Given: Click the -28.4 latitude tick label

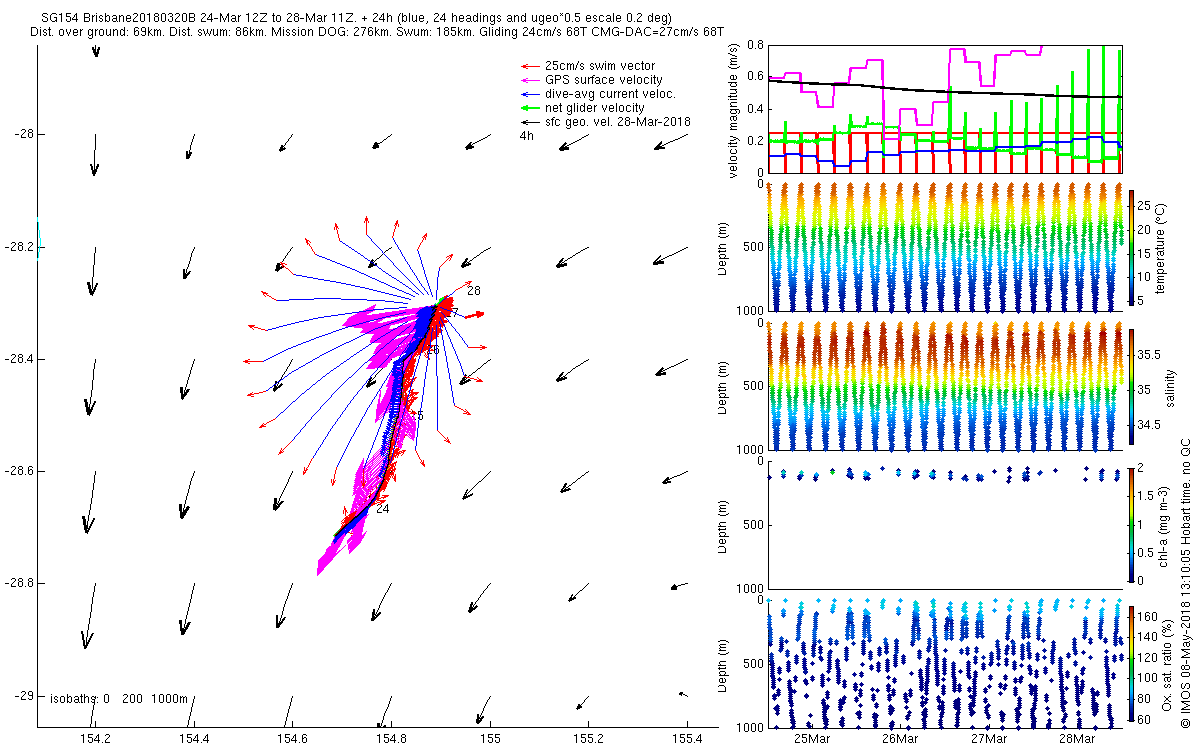Looking at the screenshot, I should pos(18,359).
